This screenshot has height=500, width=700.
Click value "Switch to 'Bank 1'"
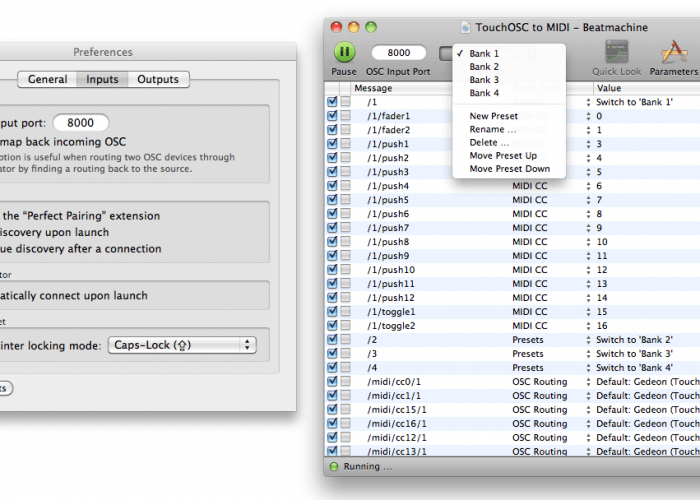[x=634, y=102]
